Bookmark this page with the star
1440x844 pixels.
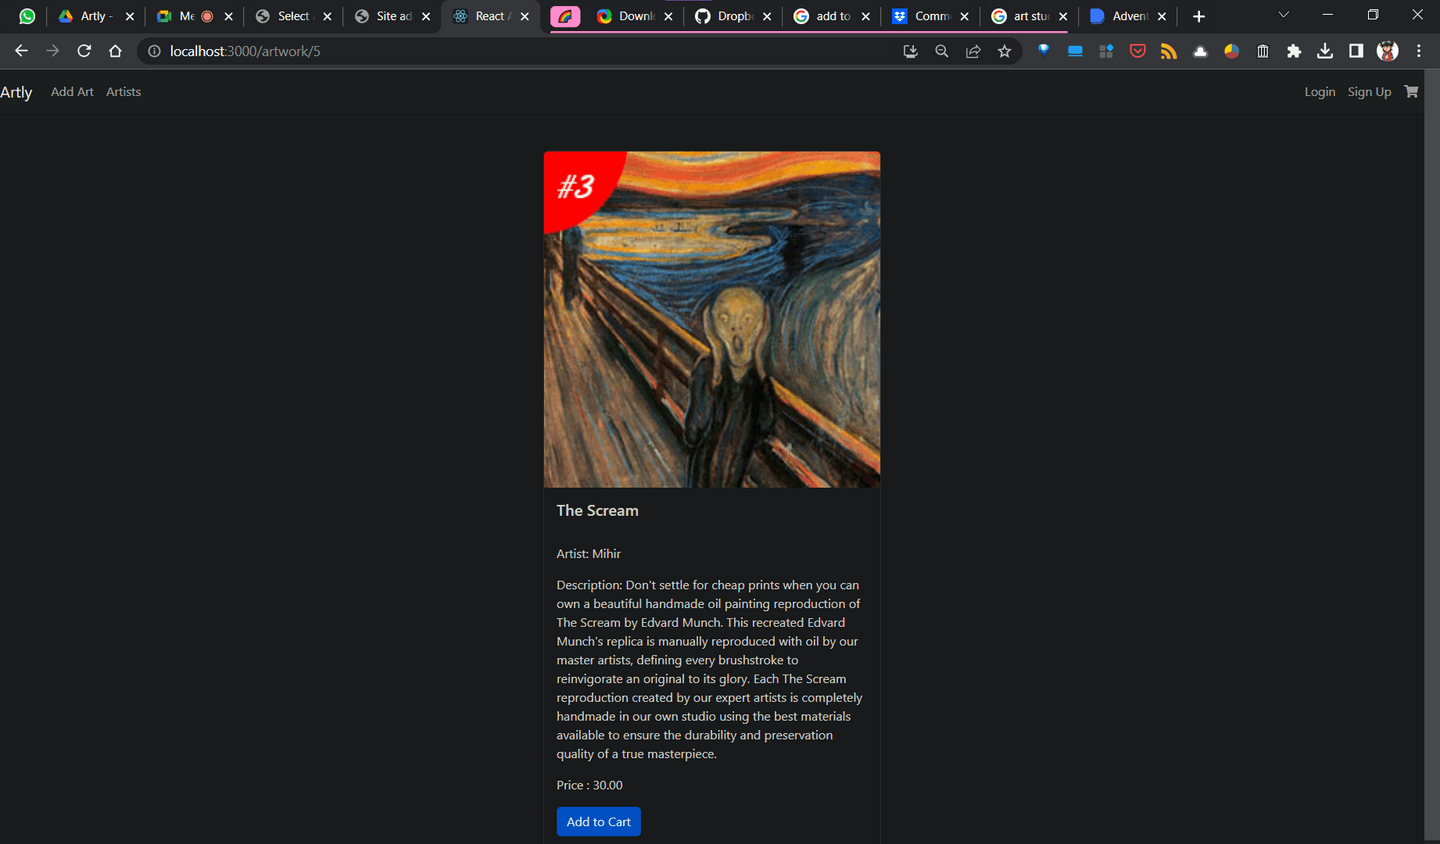click(1004, 51)
